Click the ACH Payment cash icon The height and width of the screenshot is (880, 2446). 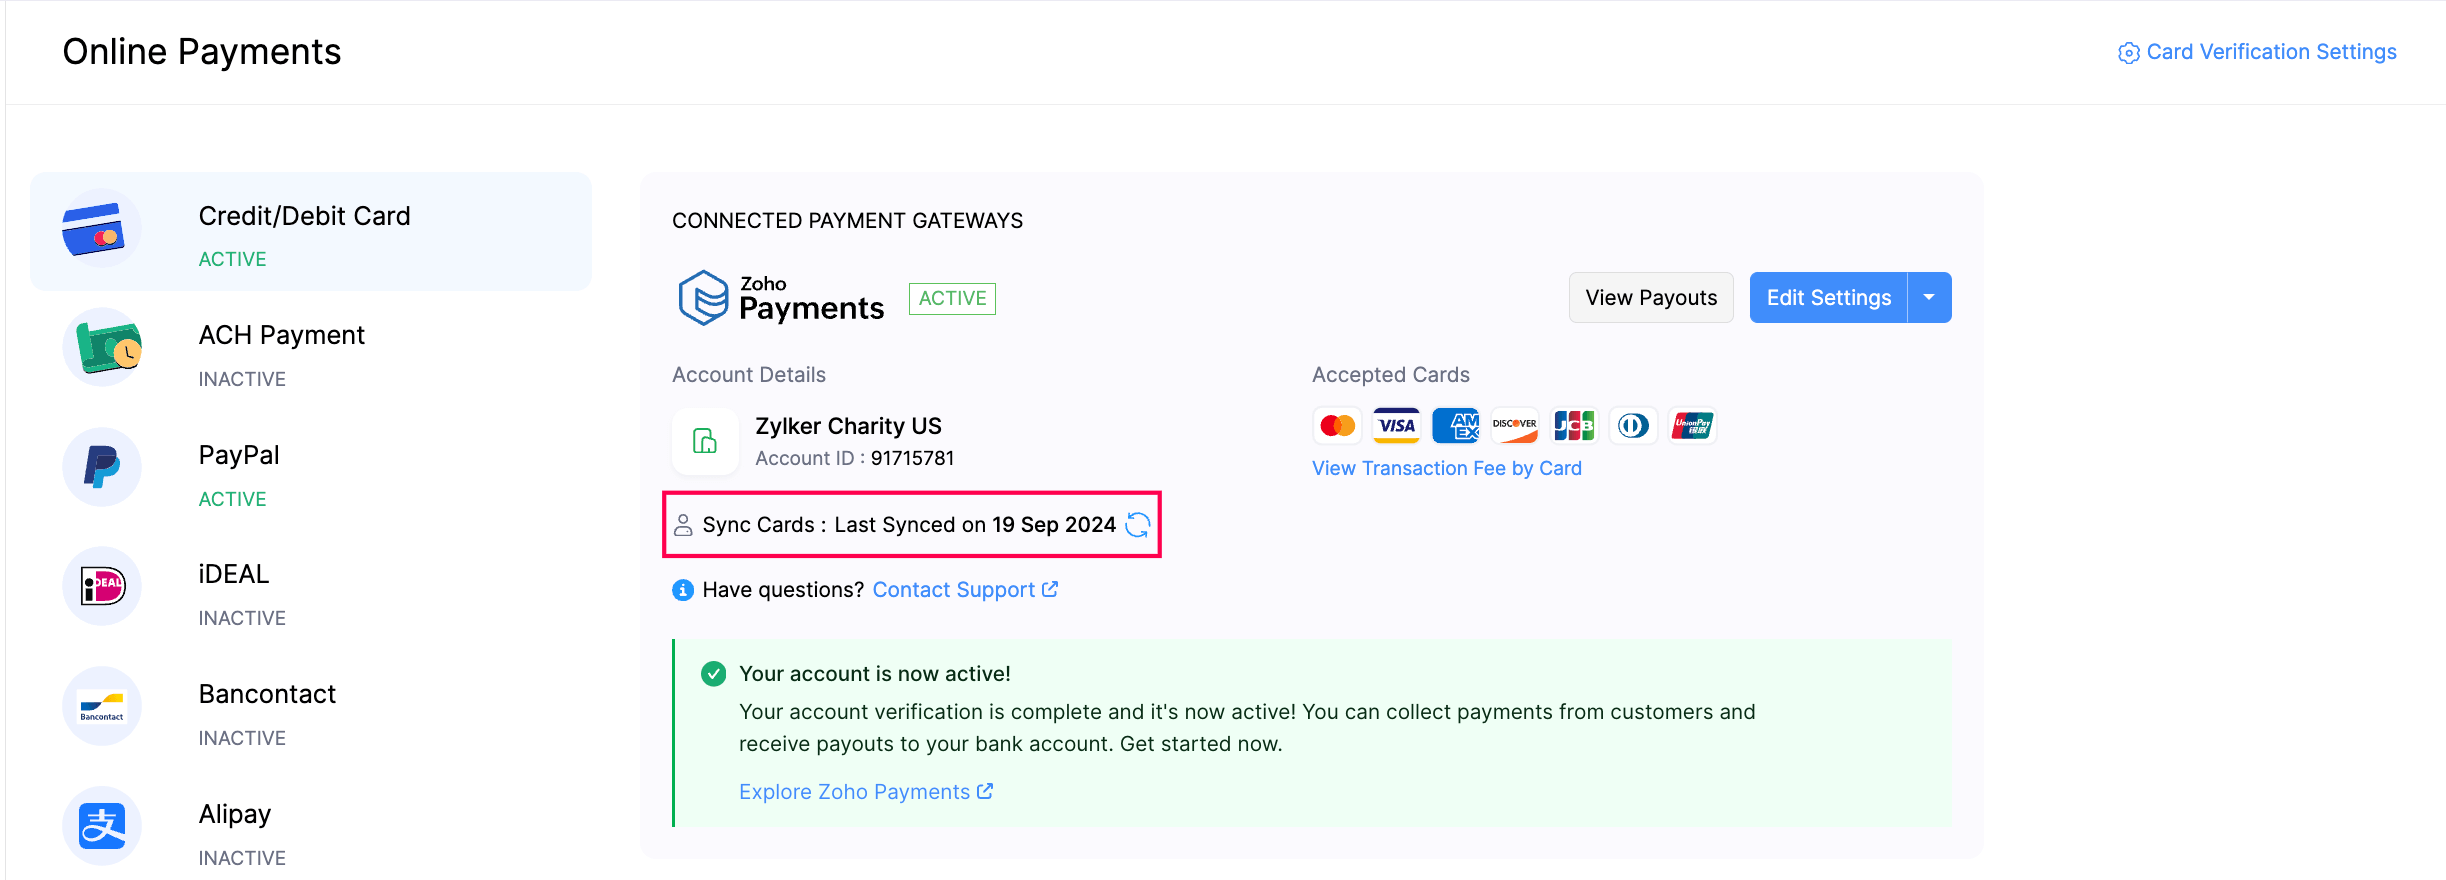(102, 348)
